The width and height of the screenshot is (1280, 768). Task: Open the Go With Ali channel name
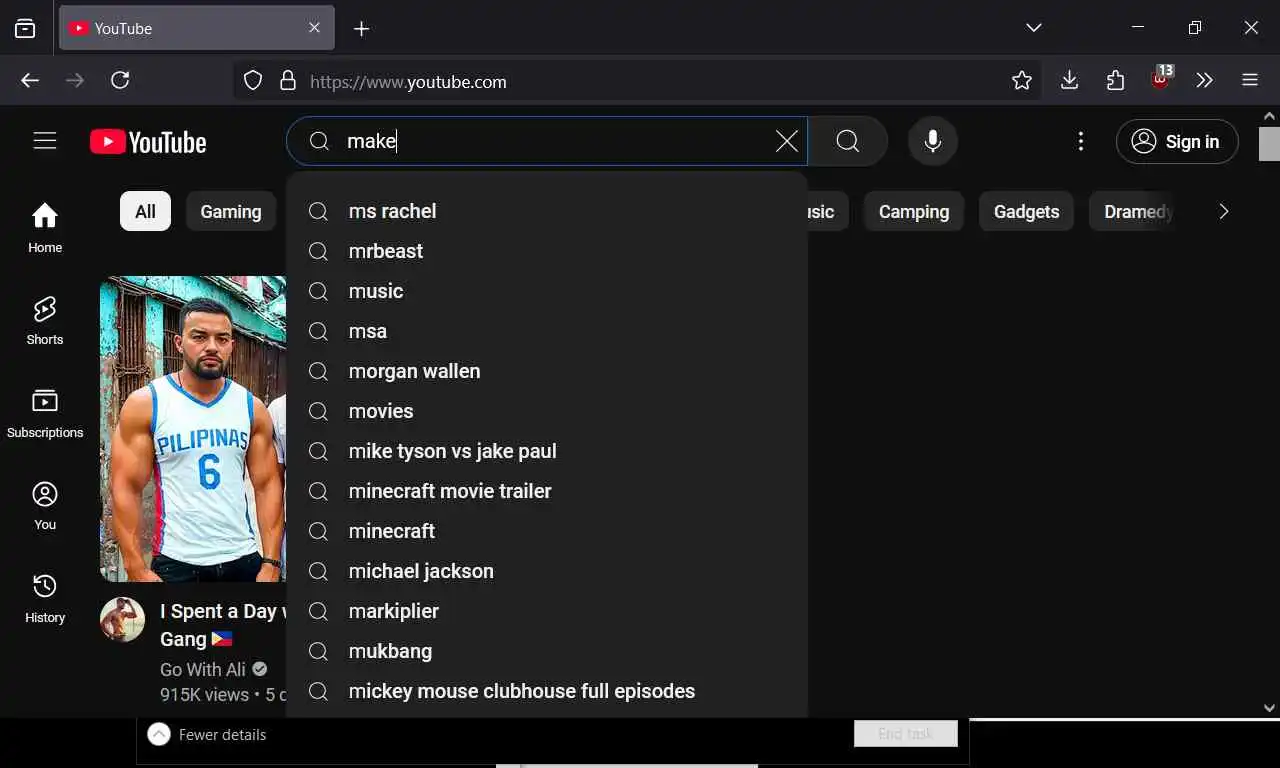coord(203,669)
